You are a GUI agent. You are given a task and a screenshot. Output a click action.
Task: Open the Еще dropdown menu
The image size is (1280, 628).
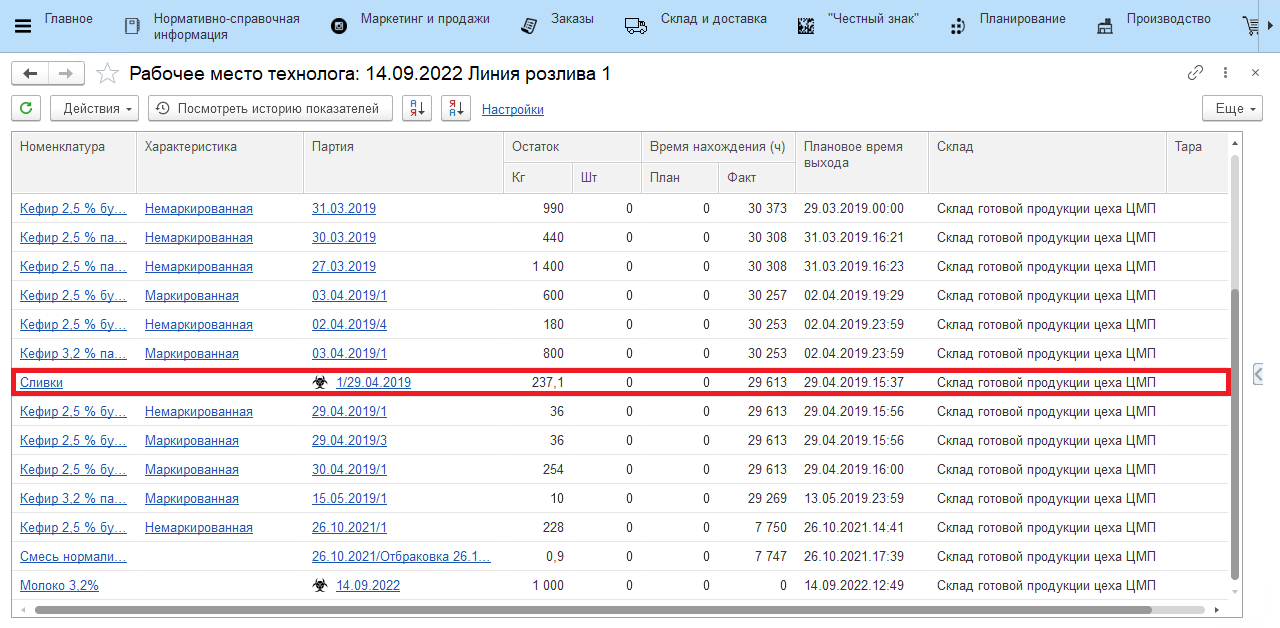coord(1232,109)
